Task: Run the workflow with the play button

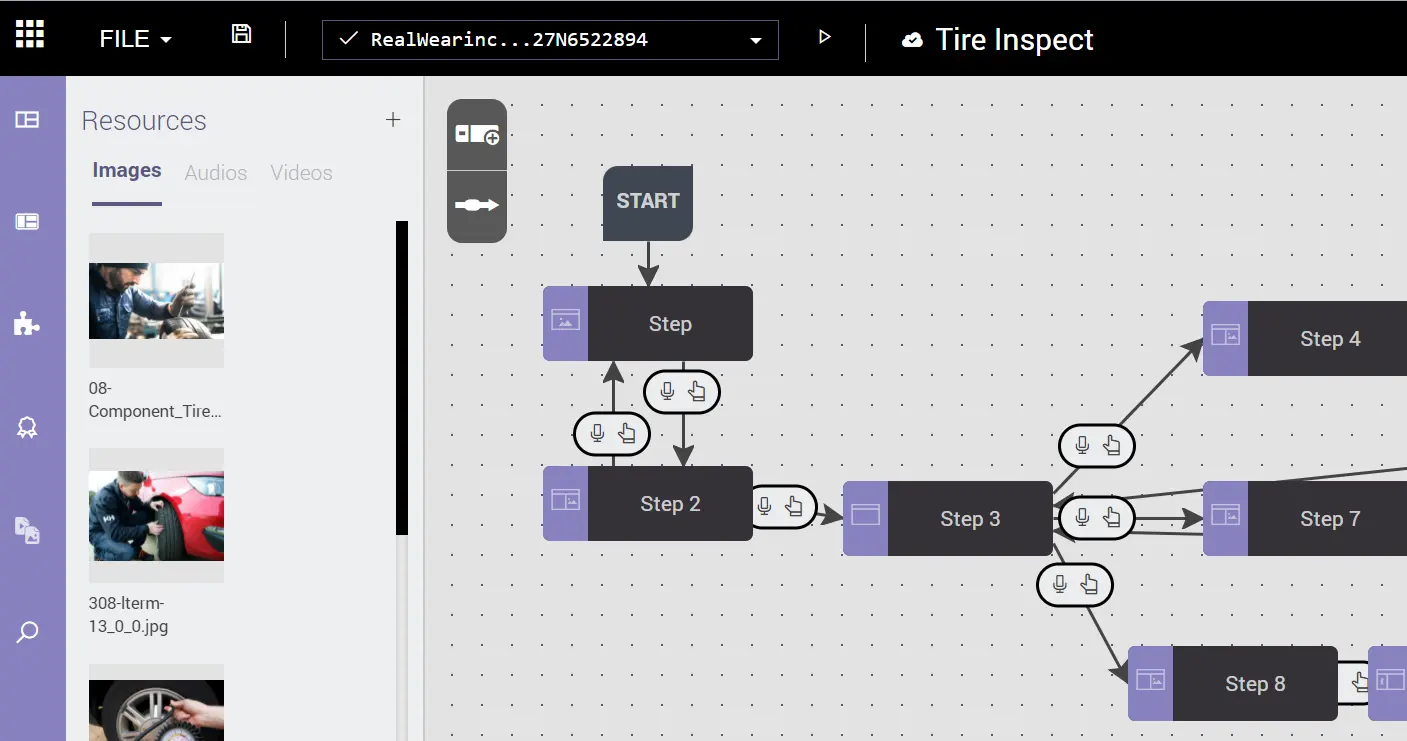Action: [x=824, y=37]
